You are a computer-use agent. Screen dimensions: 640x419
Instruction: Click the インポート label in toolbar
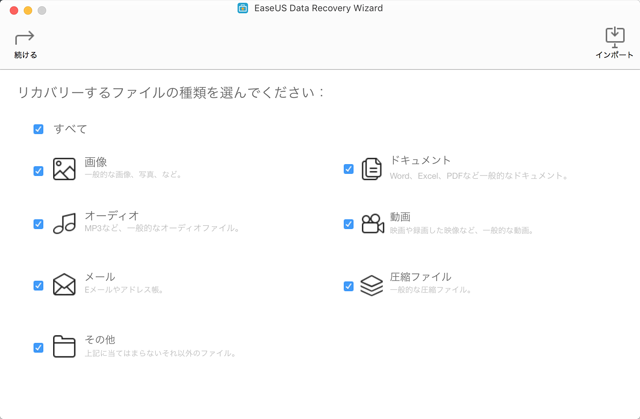pos(614,55)
